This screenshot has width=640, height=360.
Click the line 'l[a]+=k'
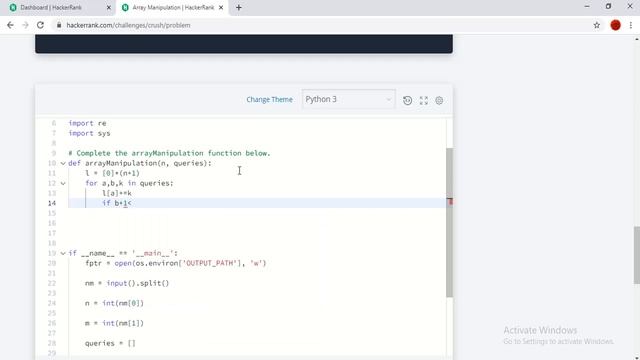pyautogui.click(x=117, y=193)
